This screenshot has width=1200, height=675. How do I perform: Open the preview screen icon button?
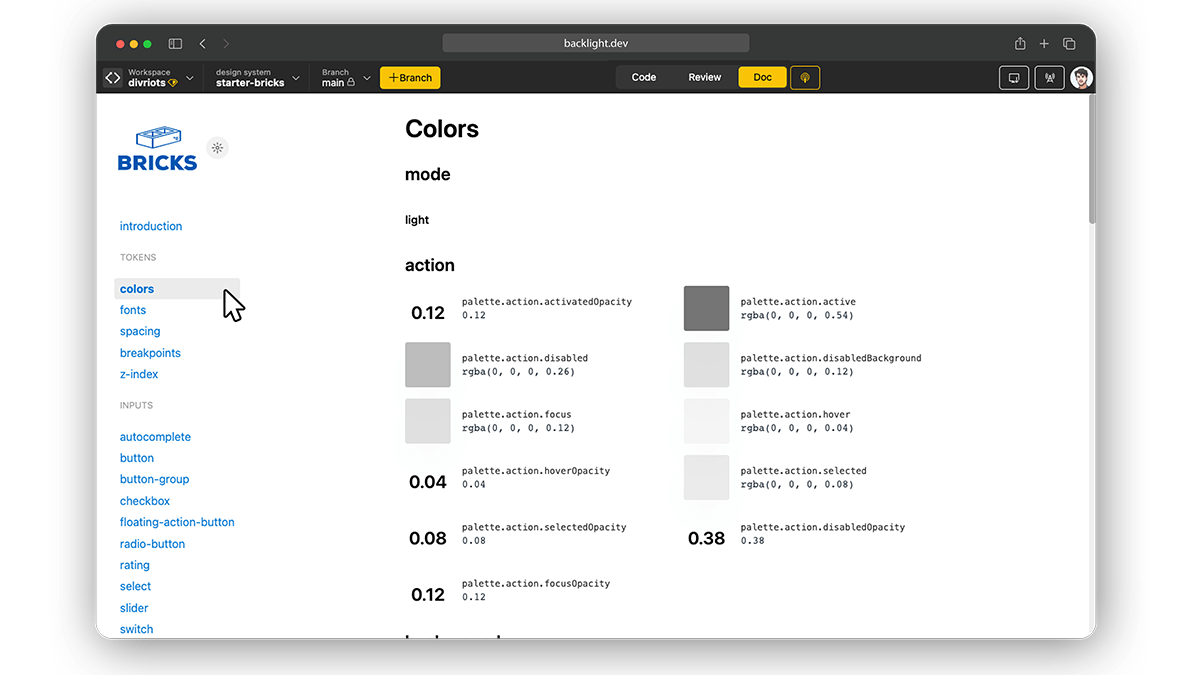[x=1014, y=77]
